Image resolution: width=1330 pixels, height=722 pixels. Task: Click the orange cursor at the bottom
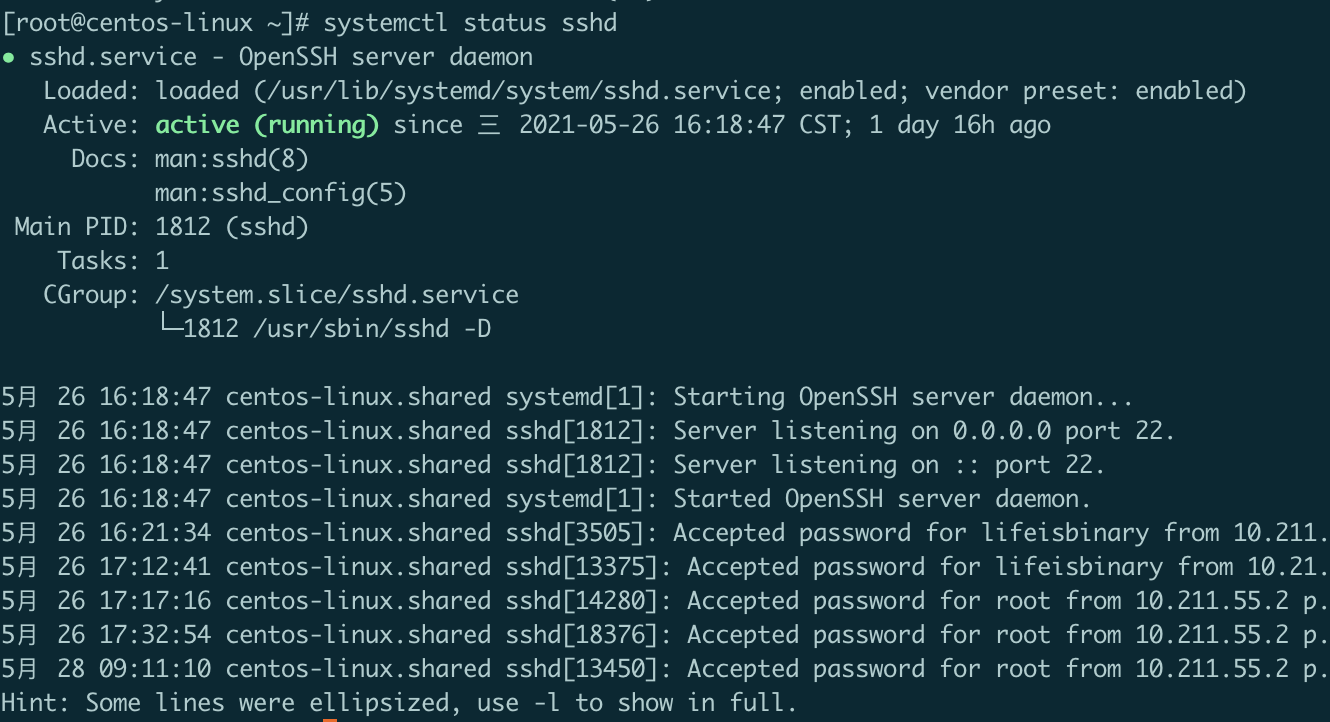click(x=330, y=719)
